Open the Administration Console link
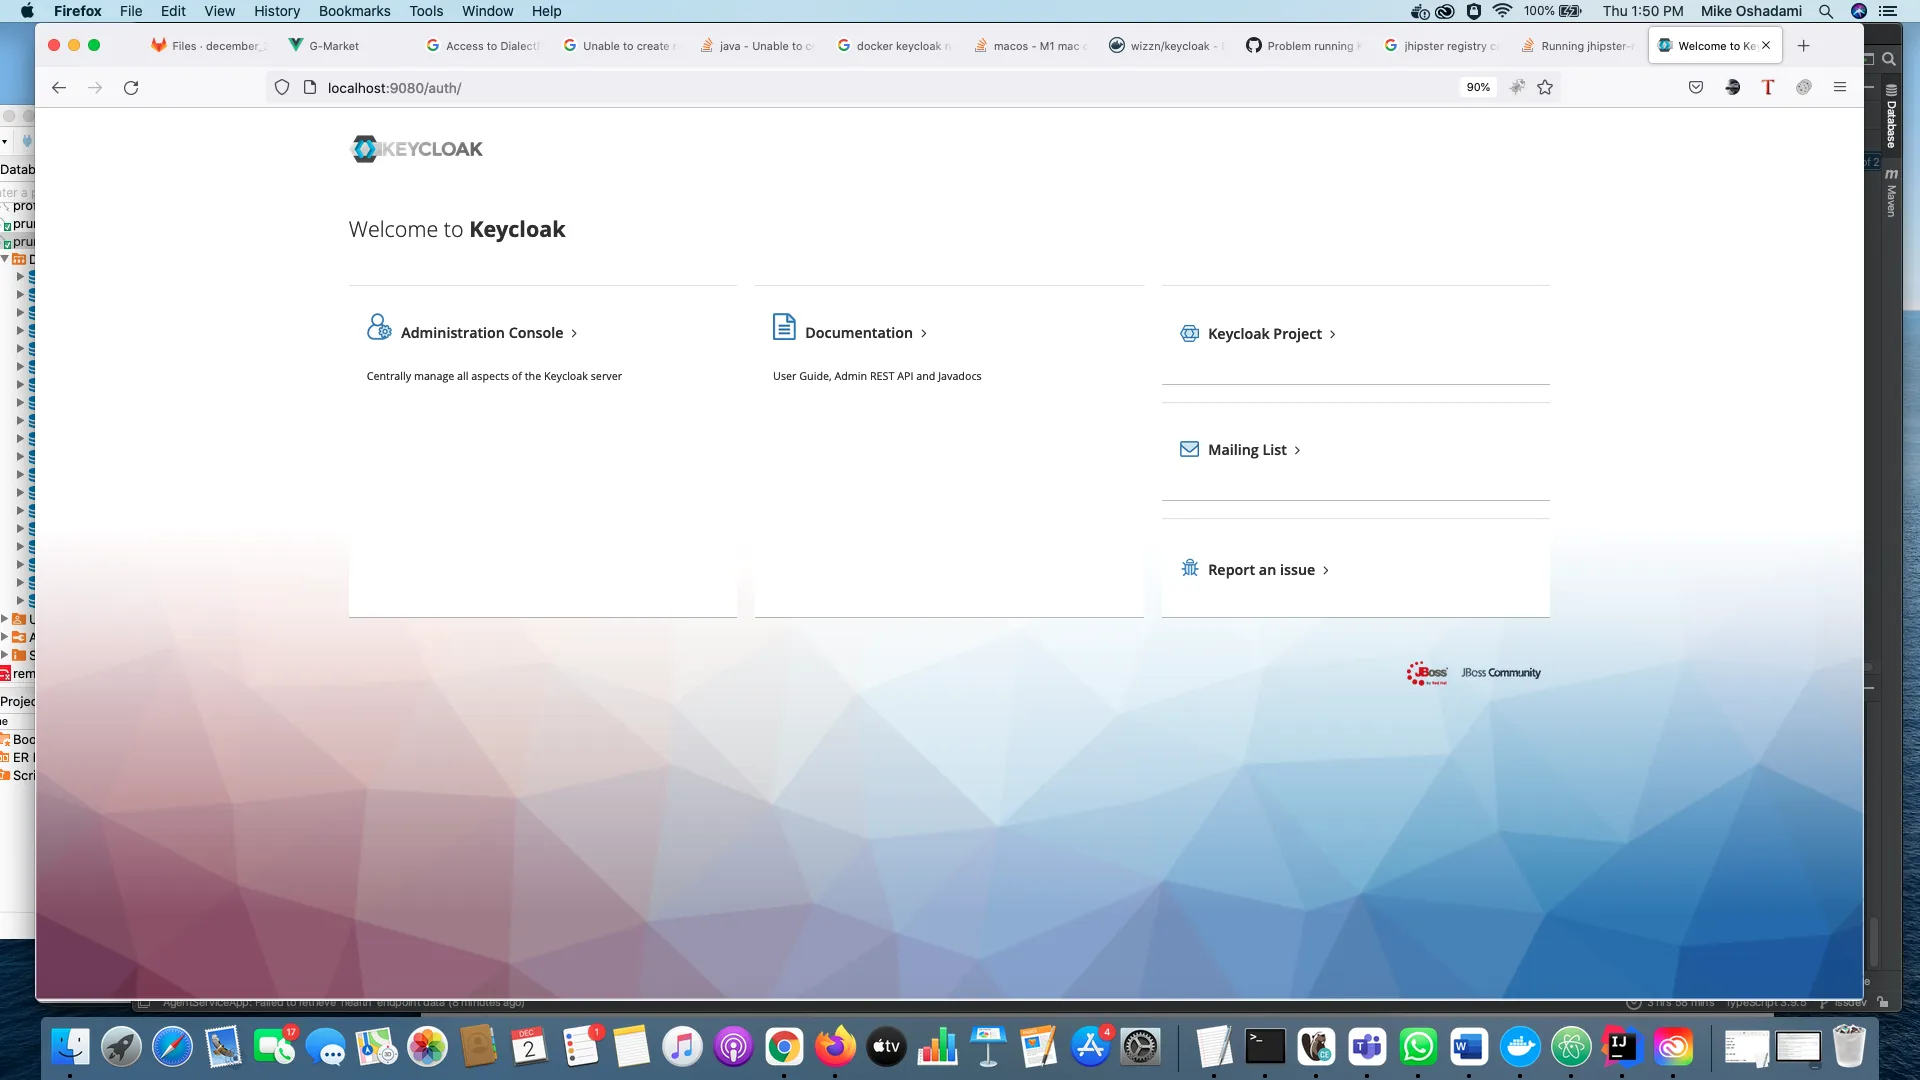Viewport: 1920px width, 1080px height. point(482,333)
